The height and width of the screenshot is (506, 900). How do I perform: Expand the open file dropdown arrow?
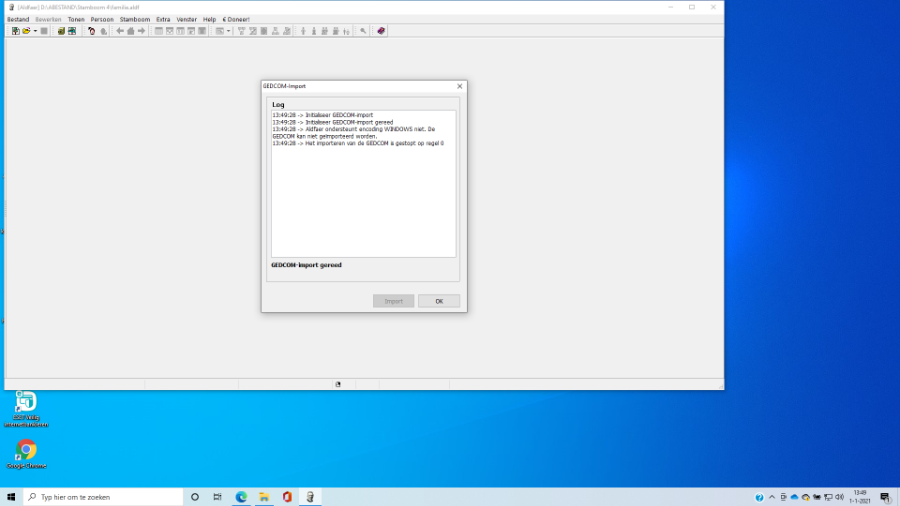(35, 31)
